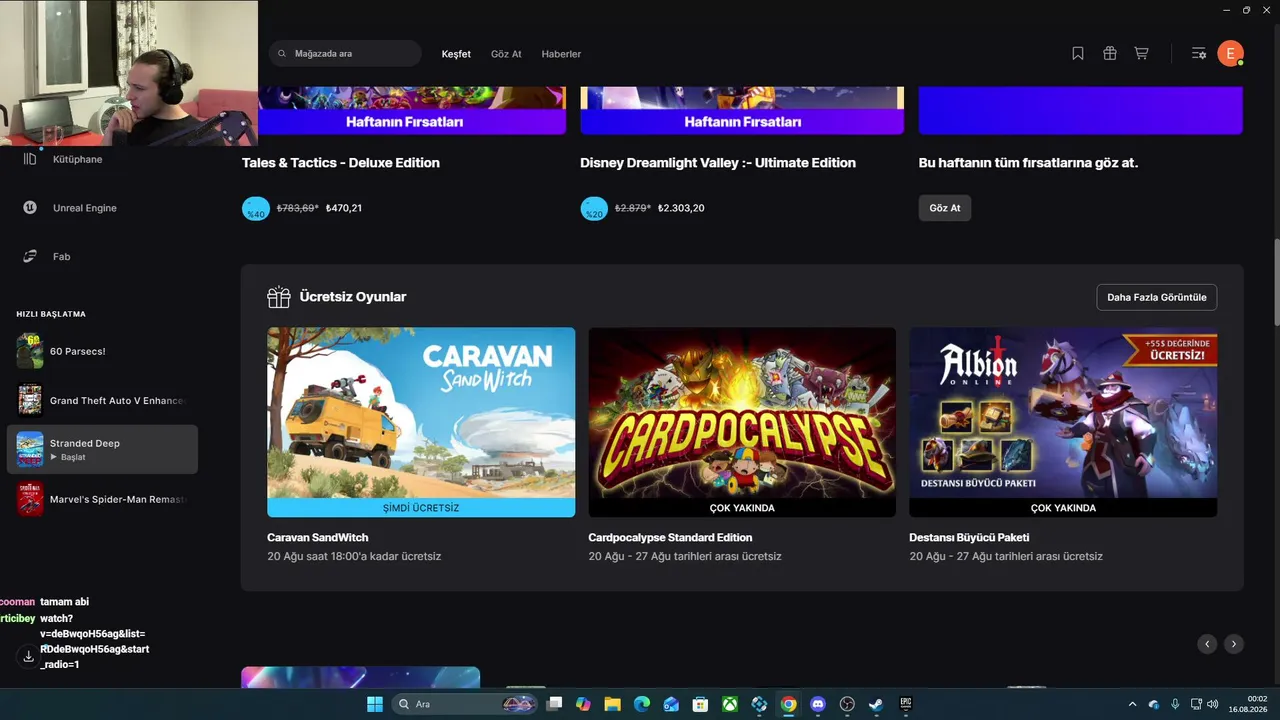The image size is (1280, 720).
Task: Open Steam from the taskbar
Action: coord(876,704)
